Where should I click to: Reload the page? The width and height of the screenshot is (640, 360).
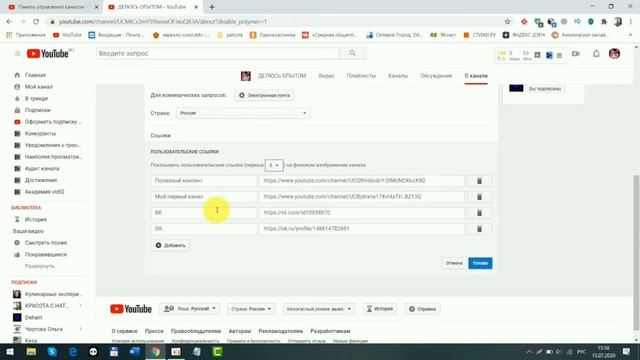point(36,22)
